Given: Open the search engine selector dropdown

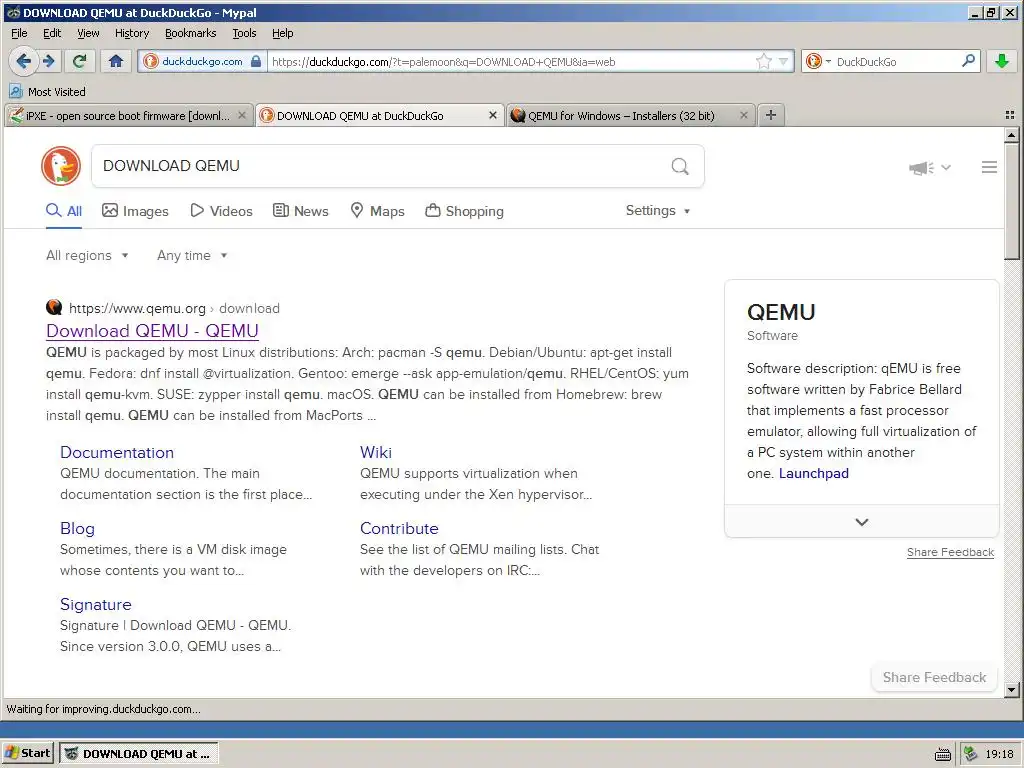Looking at the screenshot, I should click(818, 61).
